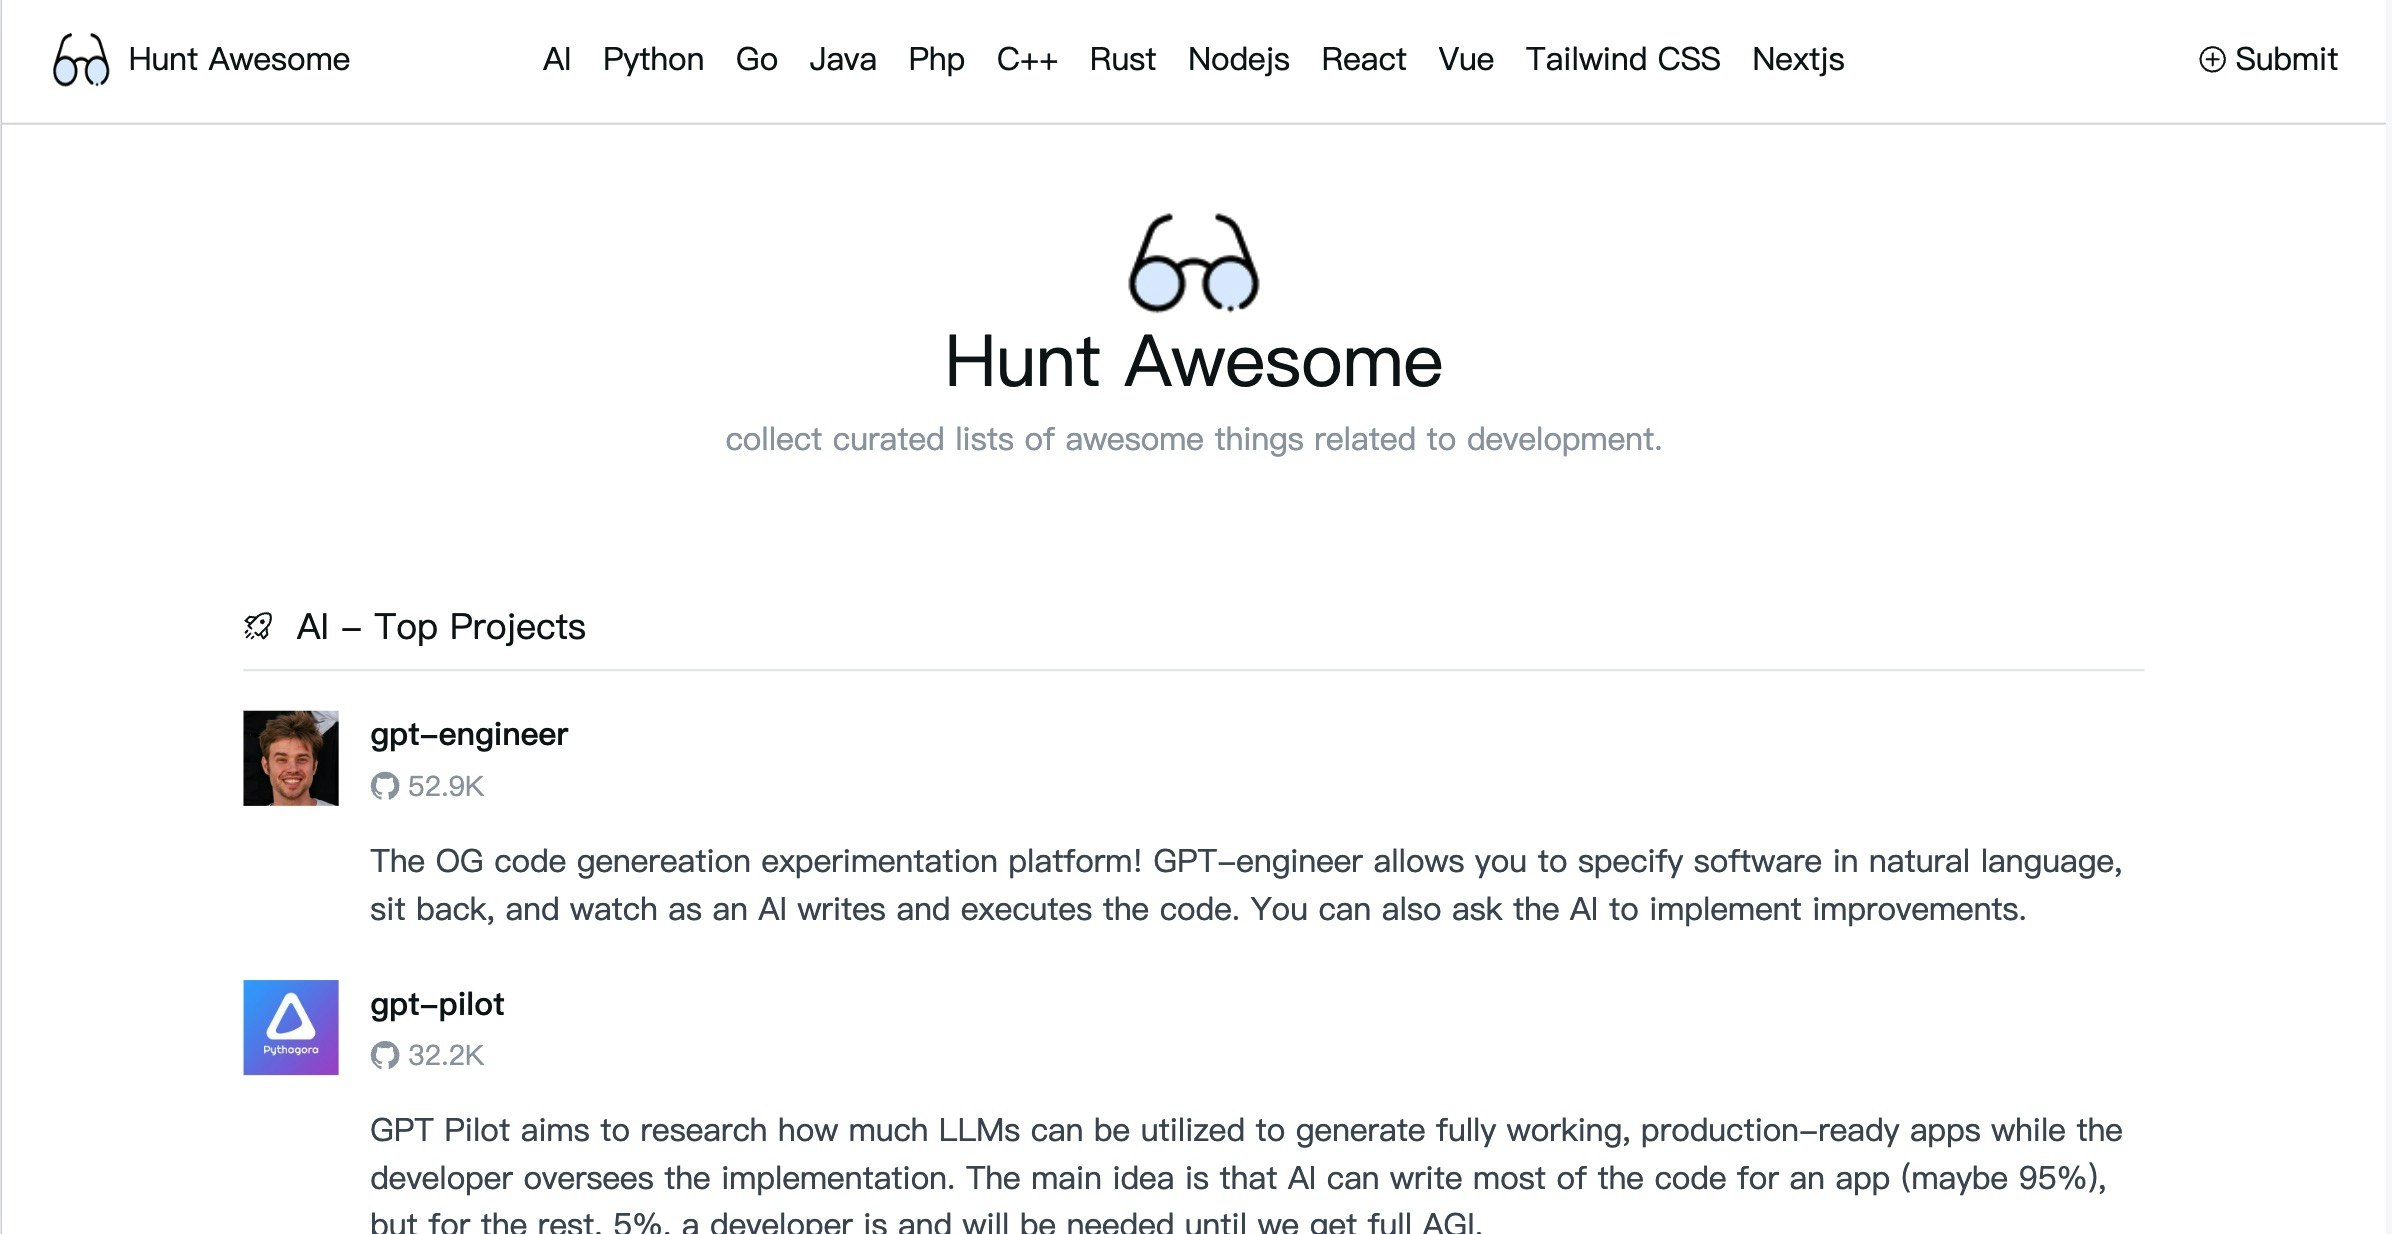Click the rocket icon beside AI – Top Projects
This screenshot has width=2392, height=1234.
258,627
